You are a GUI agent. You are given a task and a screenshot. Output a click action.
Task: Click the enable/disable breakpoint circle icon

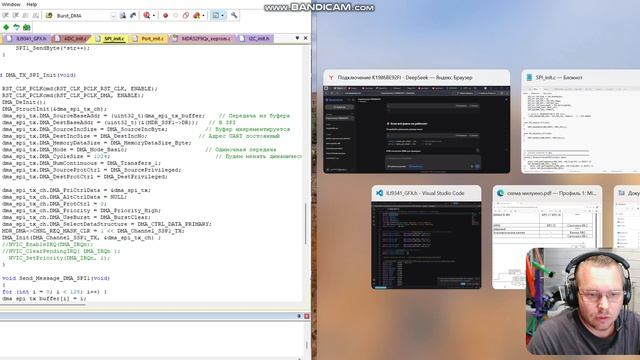176,16
